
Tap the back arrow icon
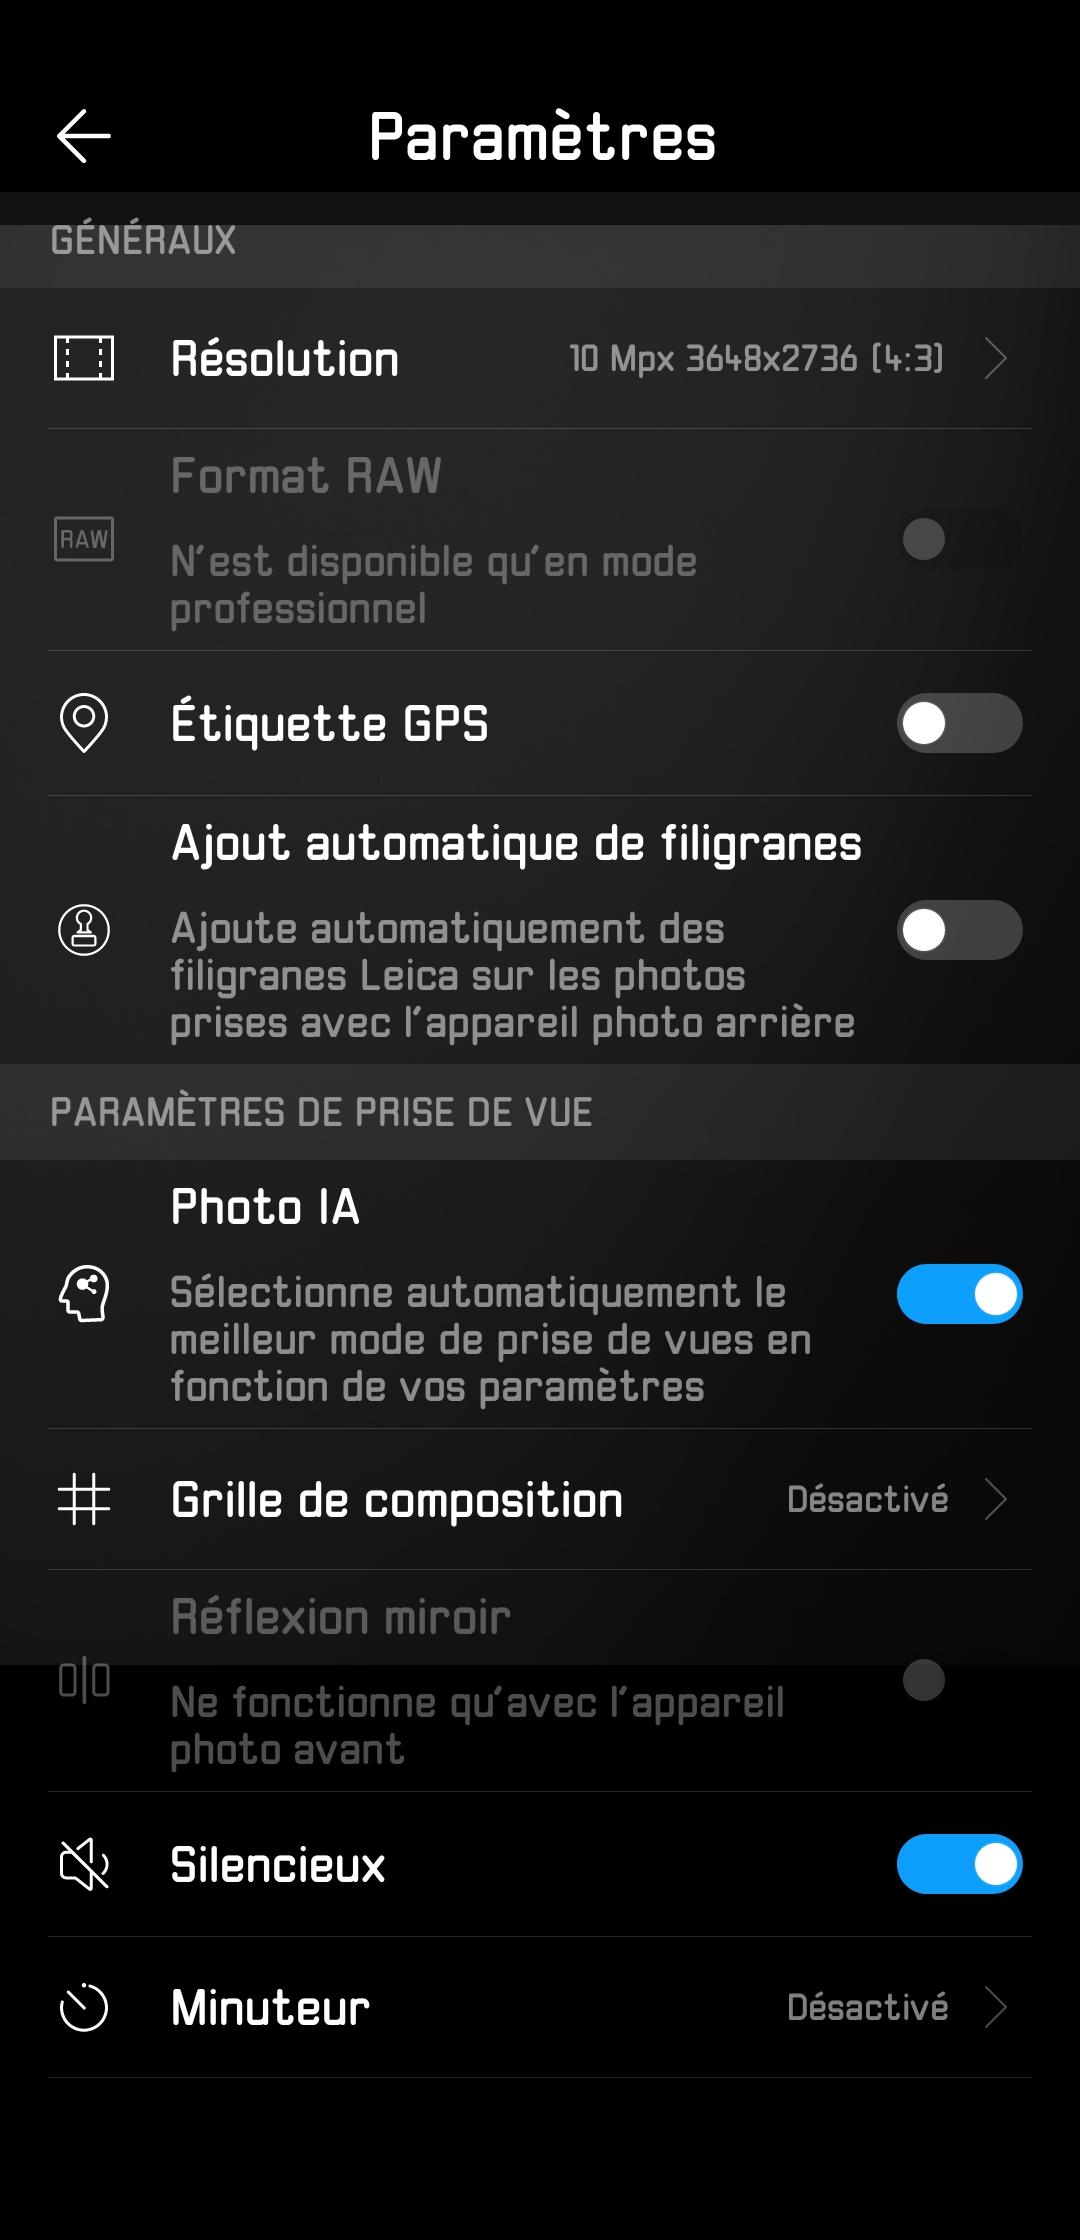(x=84, y=136)
